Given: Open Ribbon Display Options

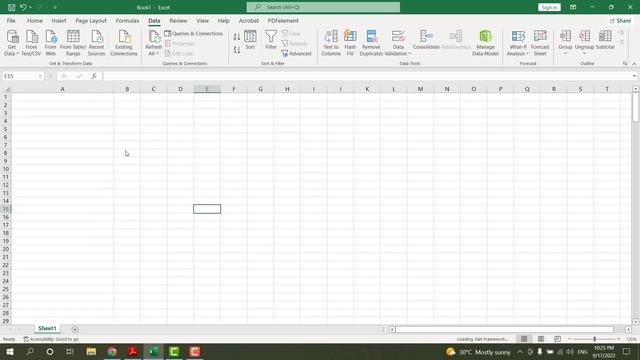Looking at the screenshot, I should (x=573, y=7).
